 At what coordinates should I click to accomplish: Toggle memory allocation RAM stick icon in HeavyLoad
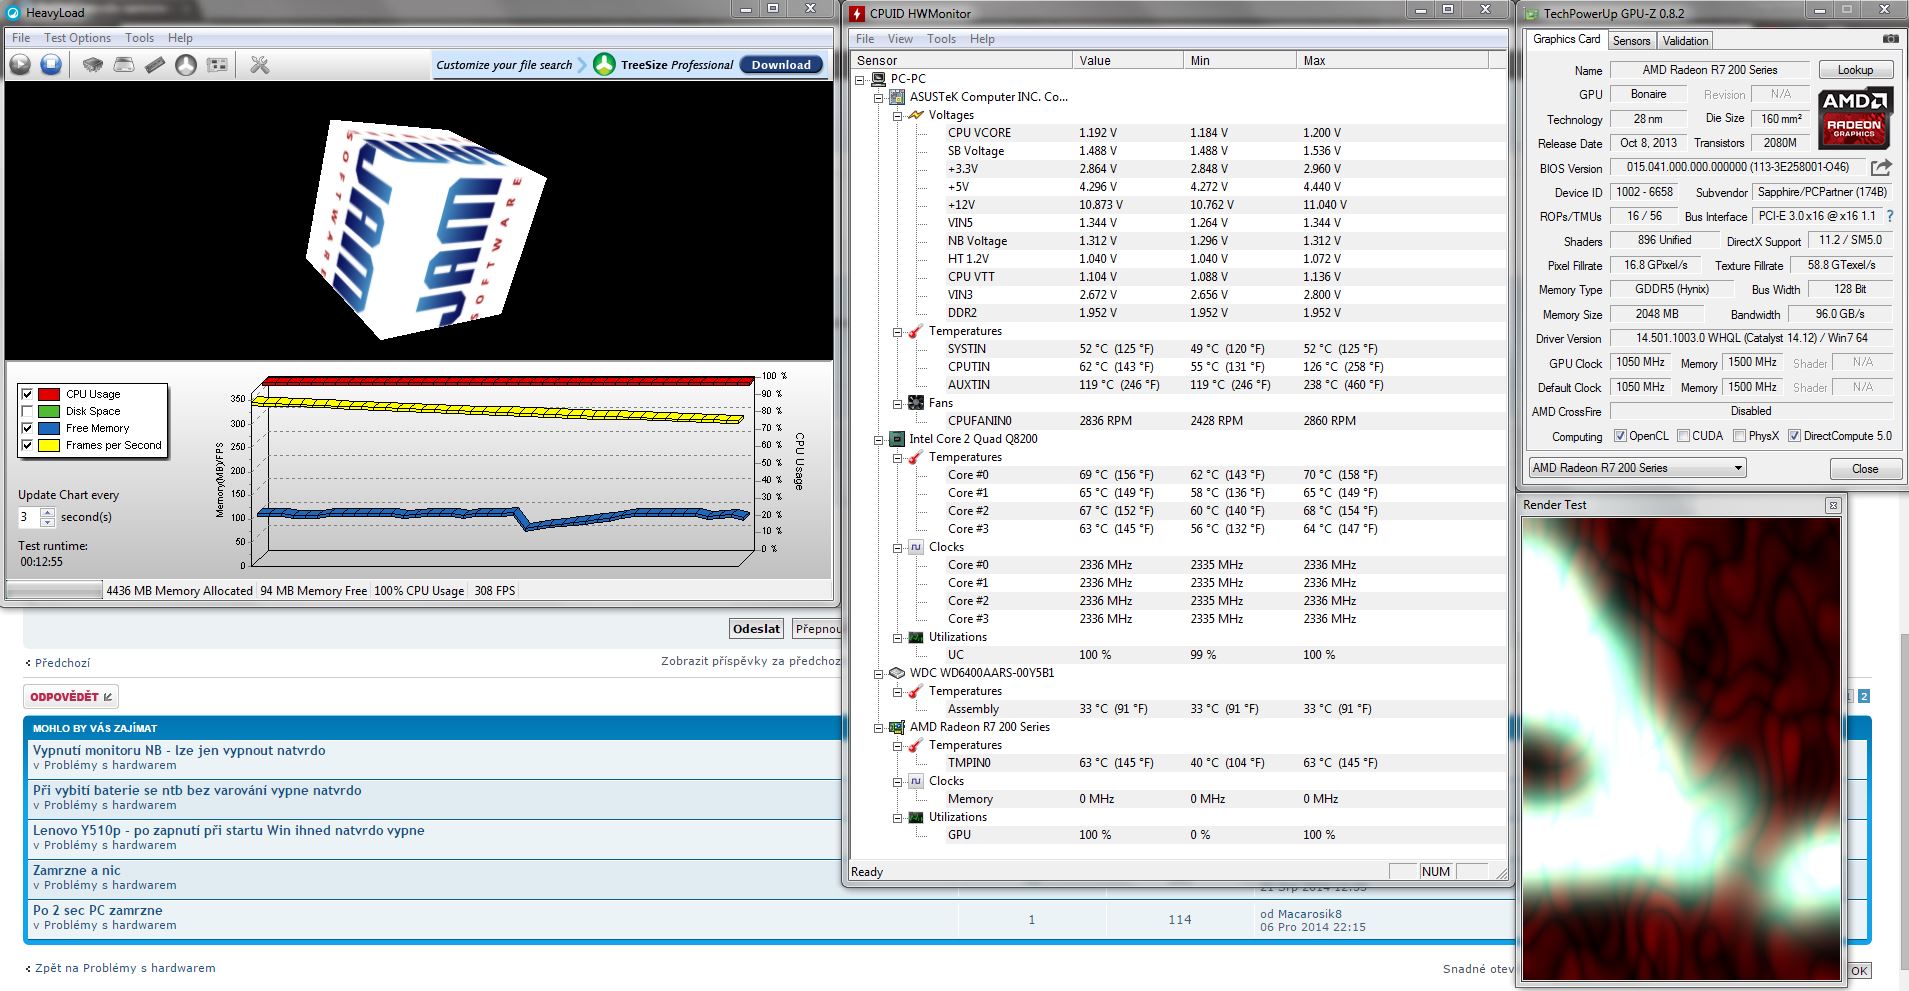tap(155, 65)
